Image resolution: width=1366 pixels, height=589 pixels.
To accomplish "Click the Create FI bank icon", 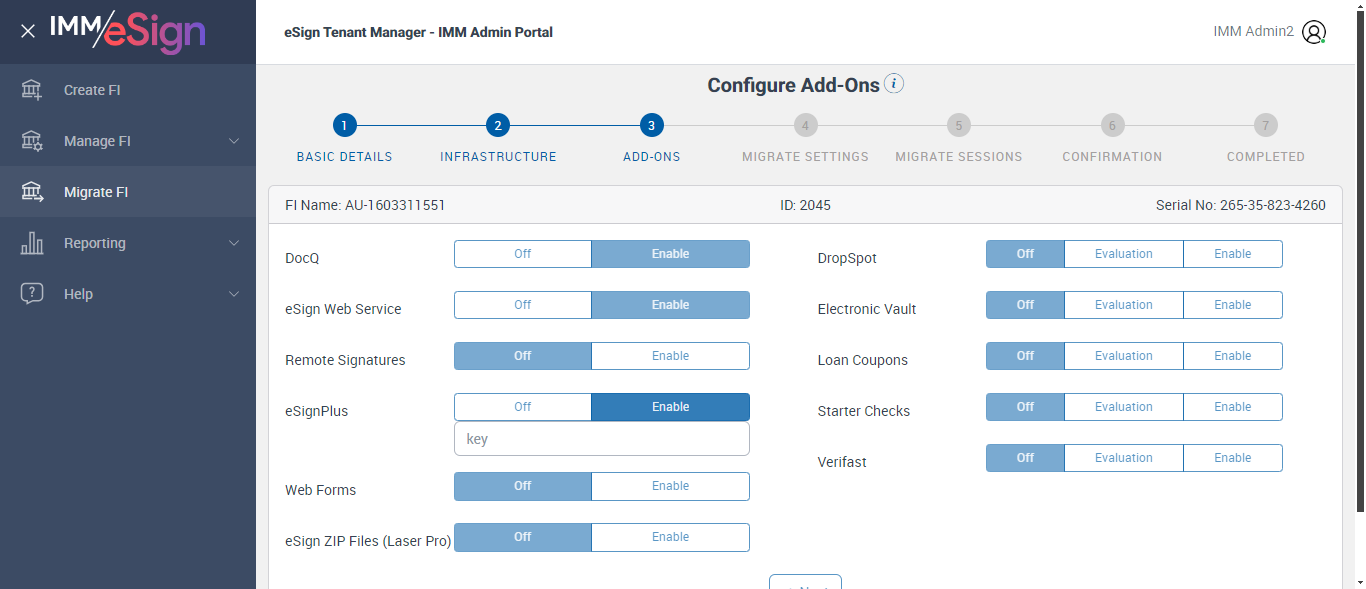I will point(32,90).
